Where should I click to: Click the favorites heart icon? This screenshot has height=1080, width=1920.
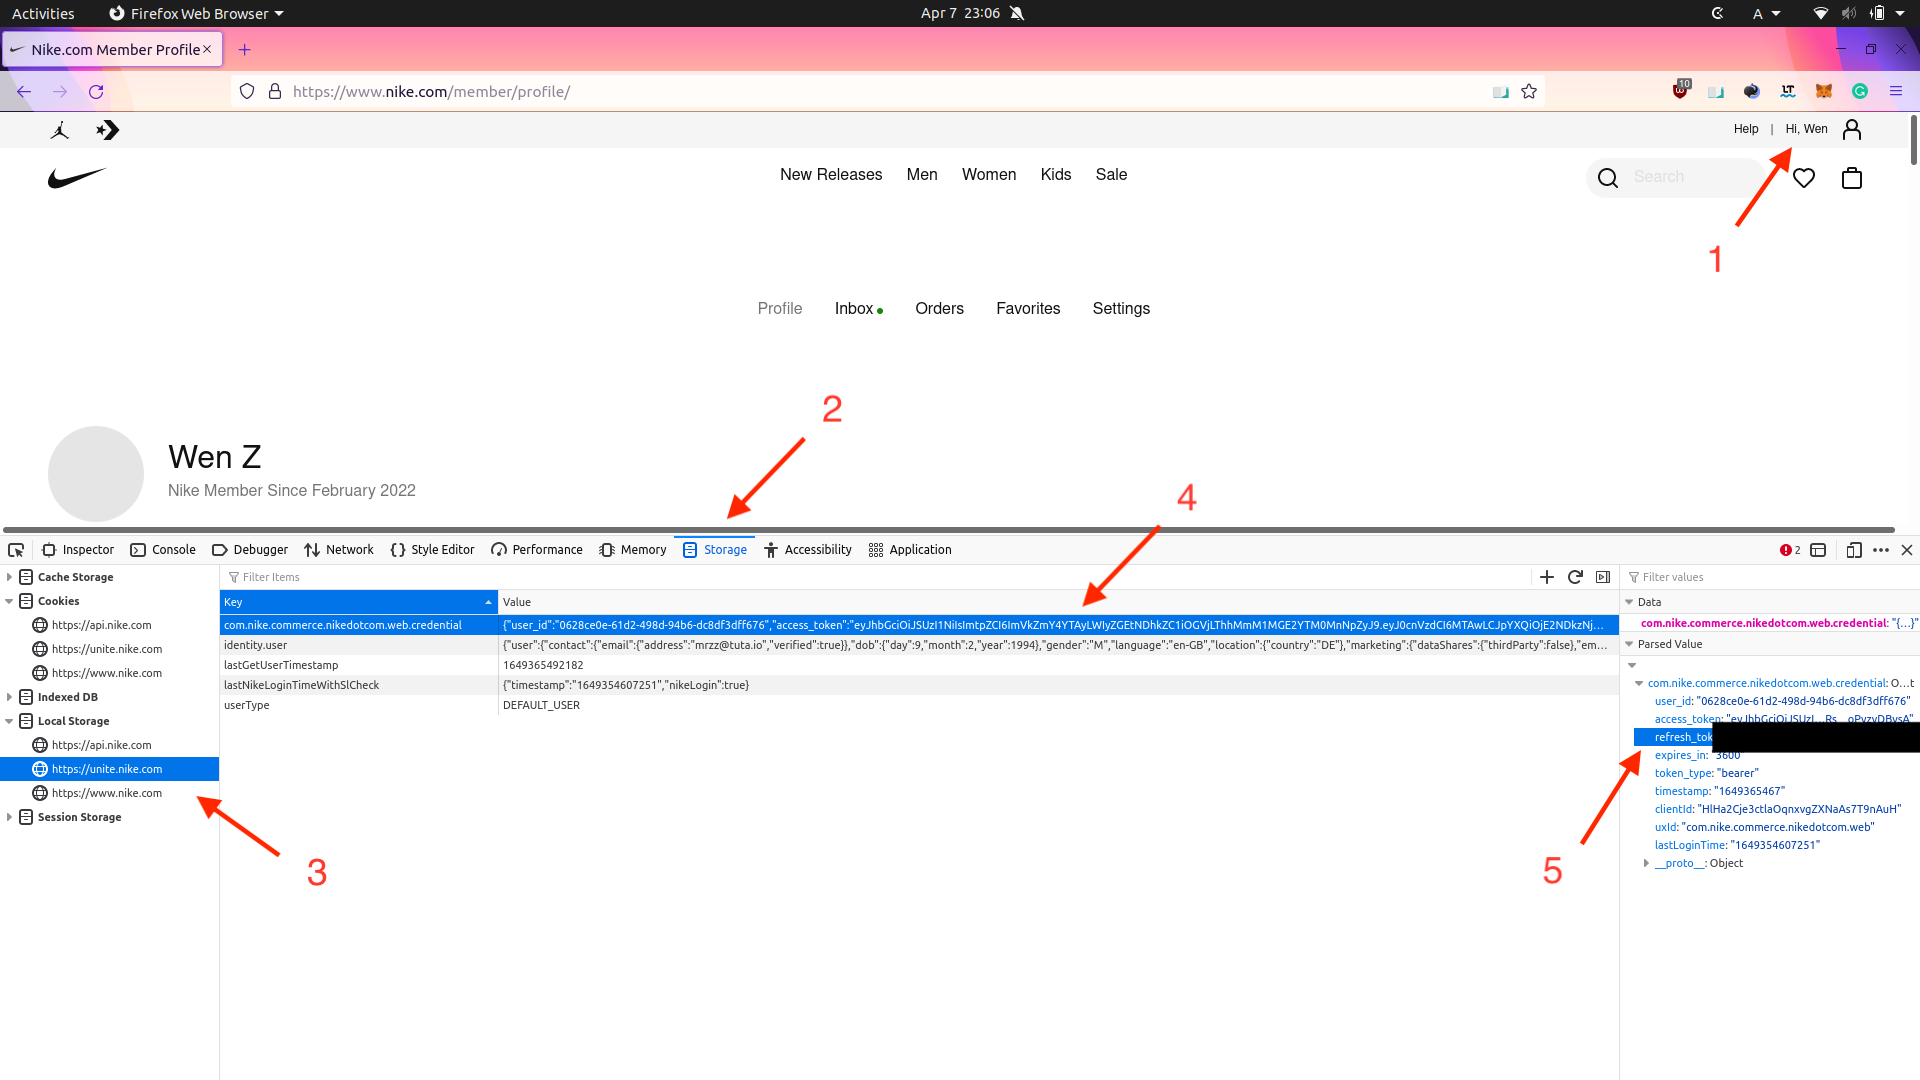pos(1803,178)
